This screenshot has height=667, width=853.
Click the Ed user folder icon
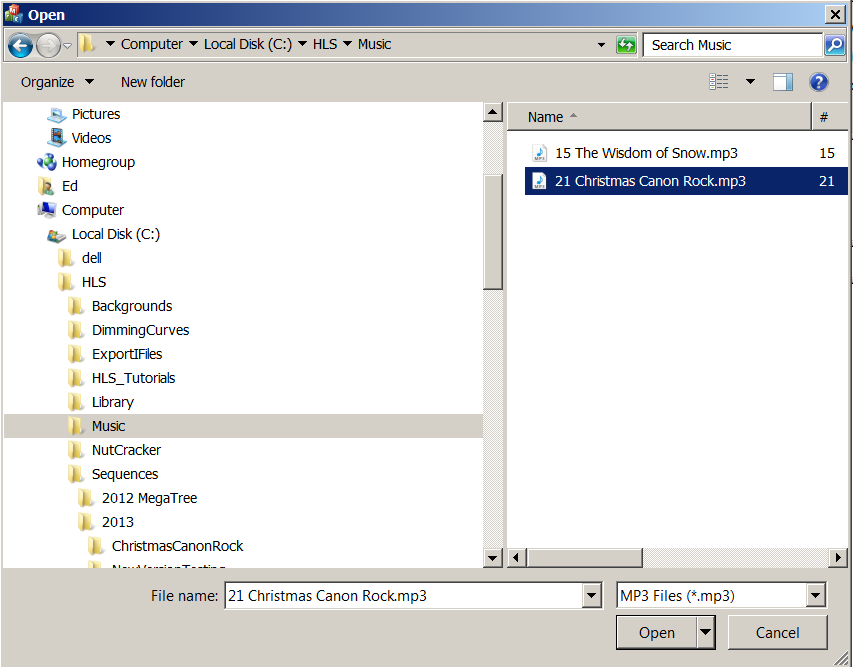pos(47,186)
